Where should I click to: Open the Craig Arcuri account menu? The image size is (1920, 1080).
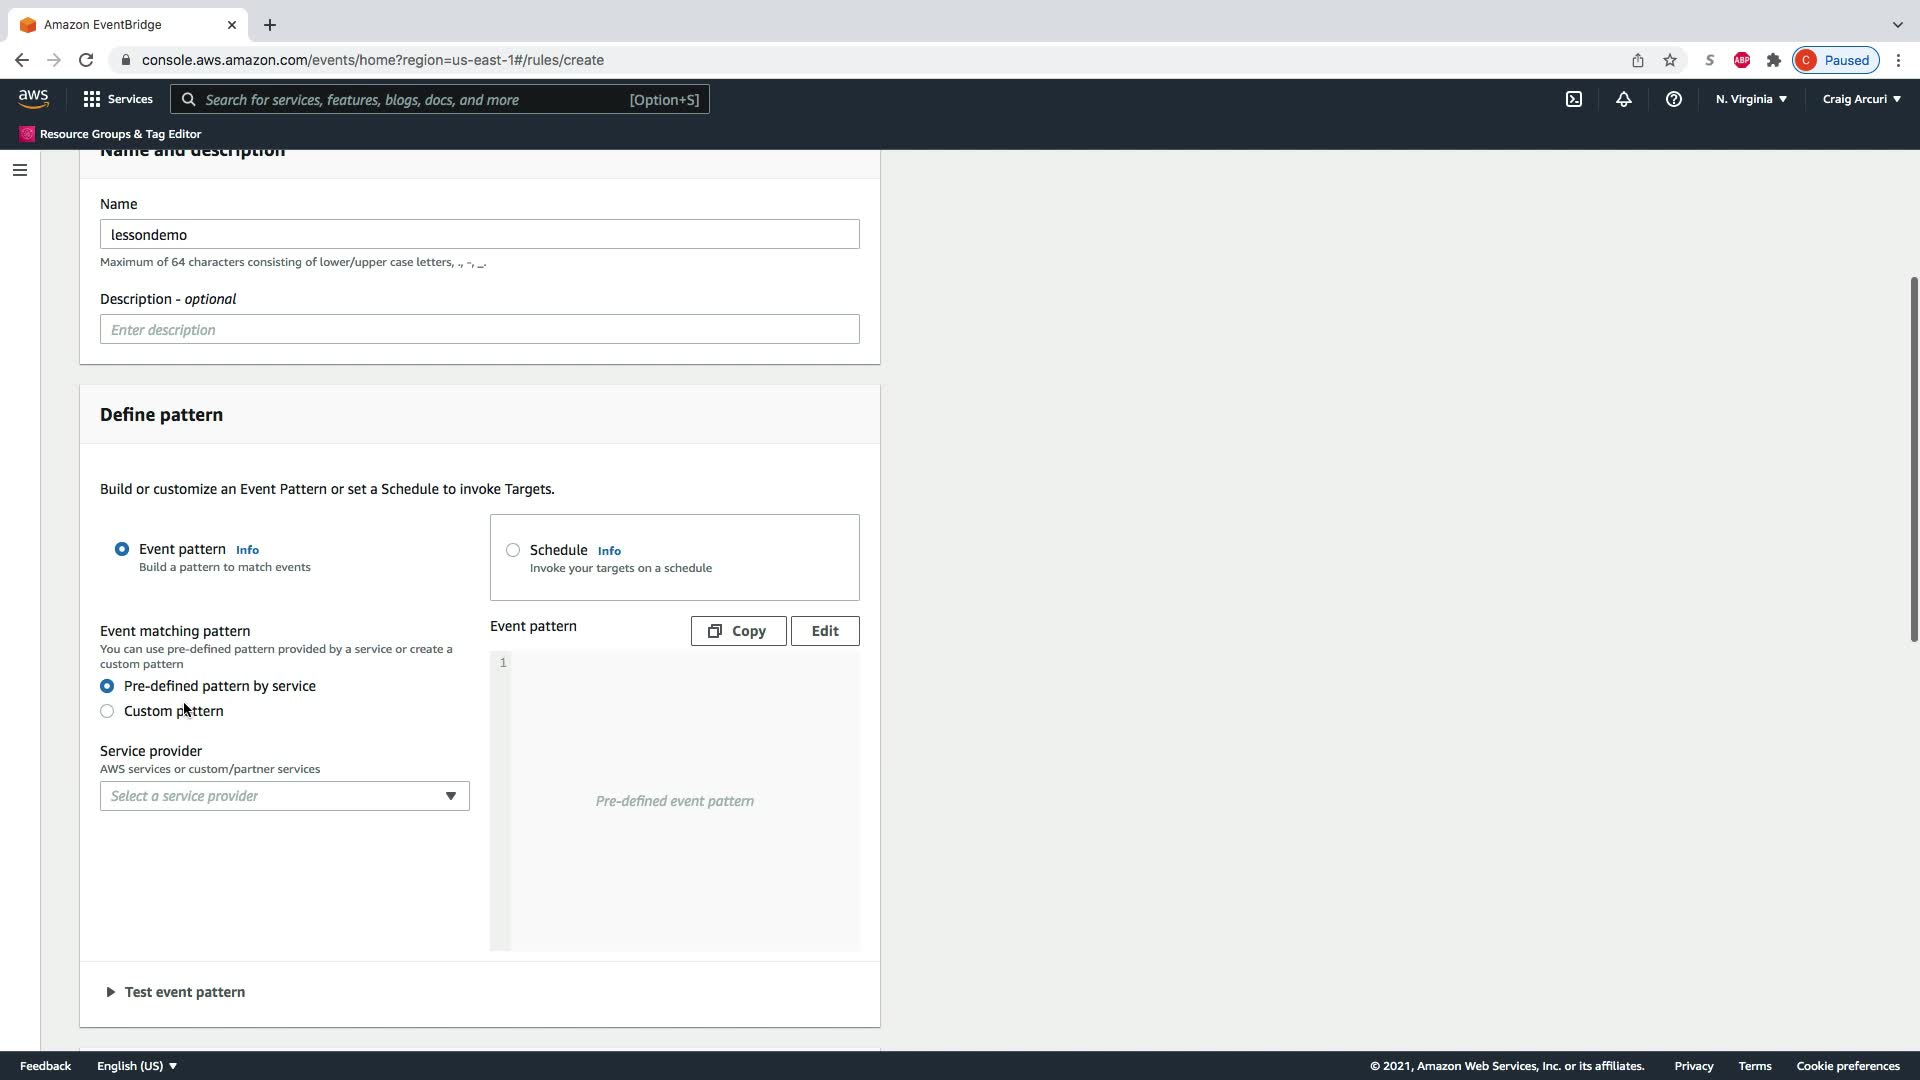(1861, 99)
